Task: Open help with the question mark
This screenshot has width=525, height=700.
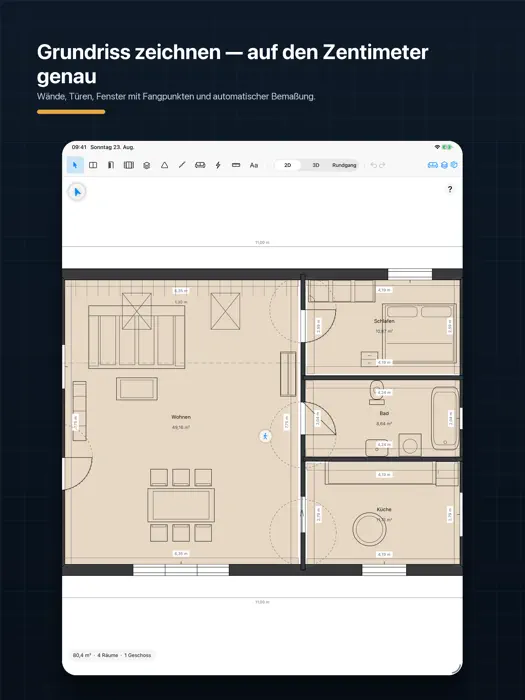Action: click(450, 189)
